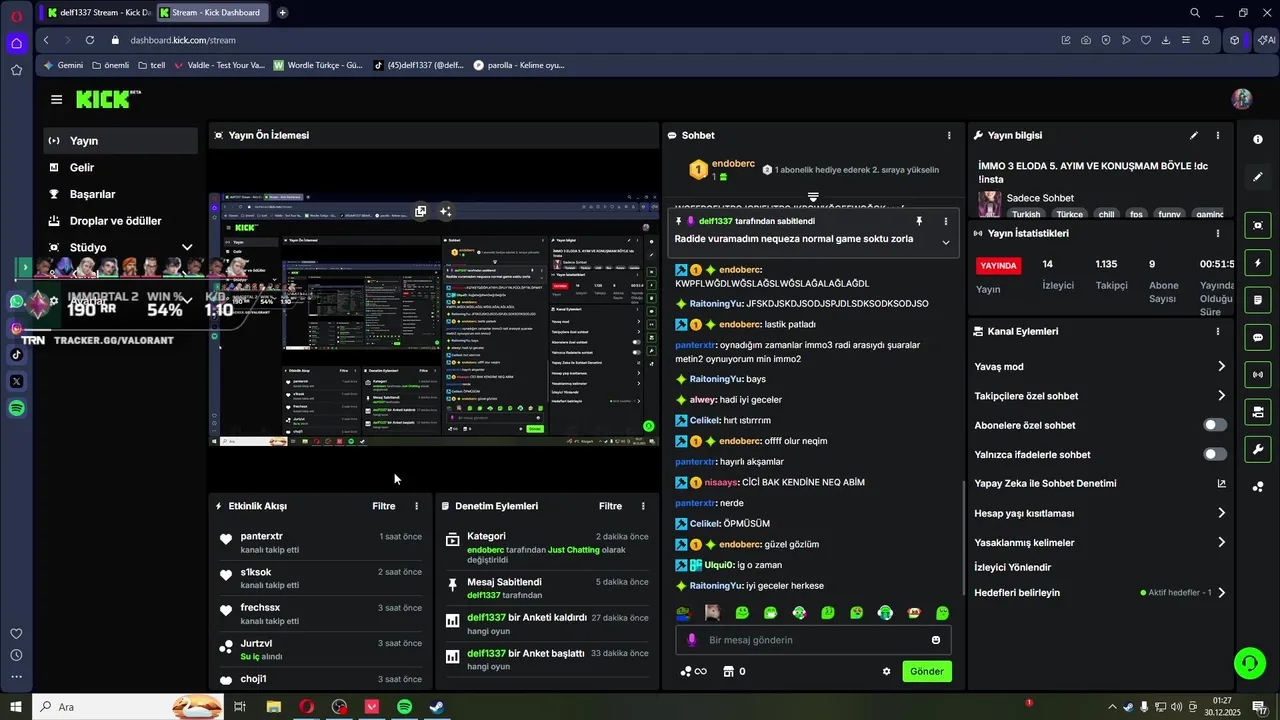Open WhatsApp in Opera sidebar
The image size is (1280, 720).
[16, 301]
